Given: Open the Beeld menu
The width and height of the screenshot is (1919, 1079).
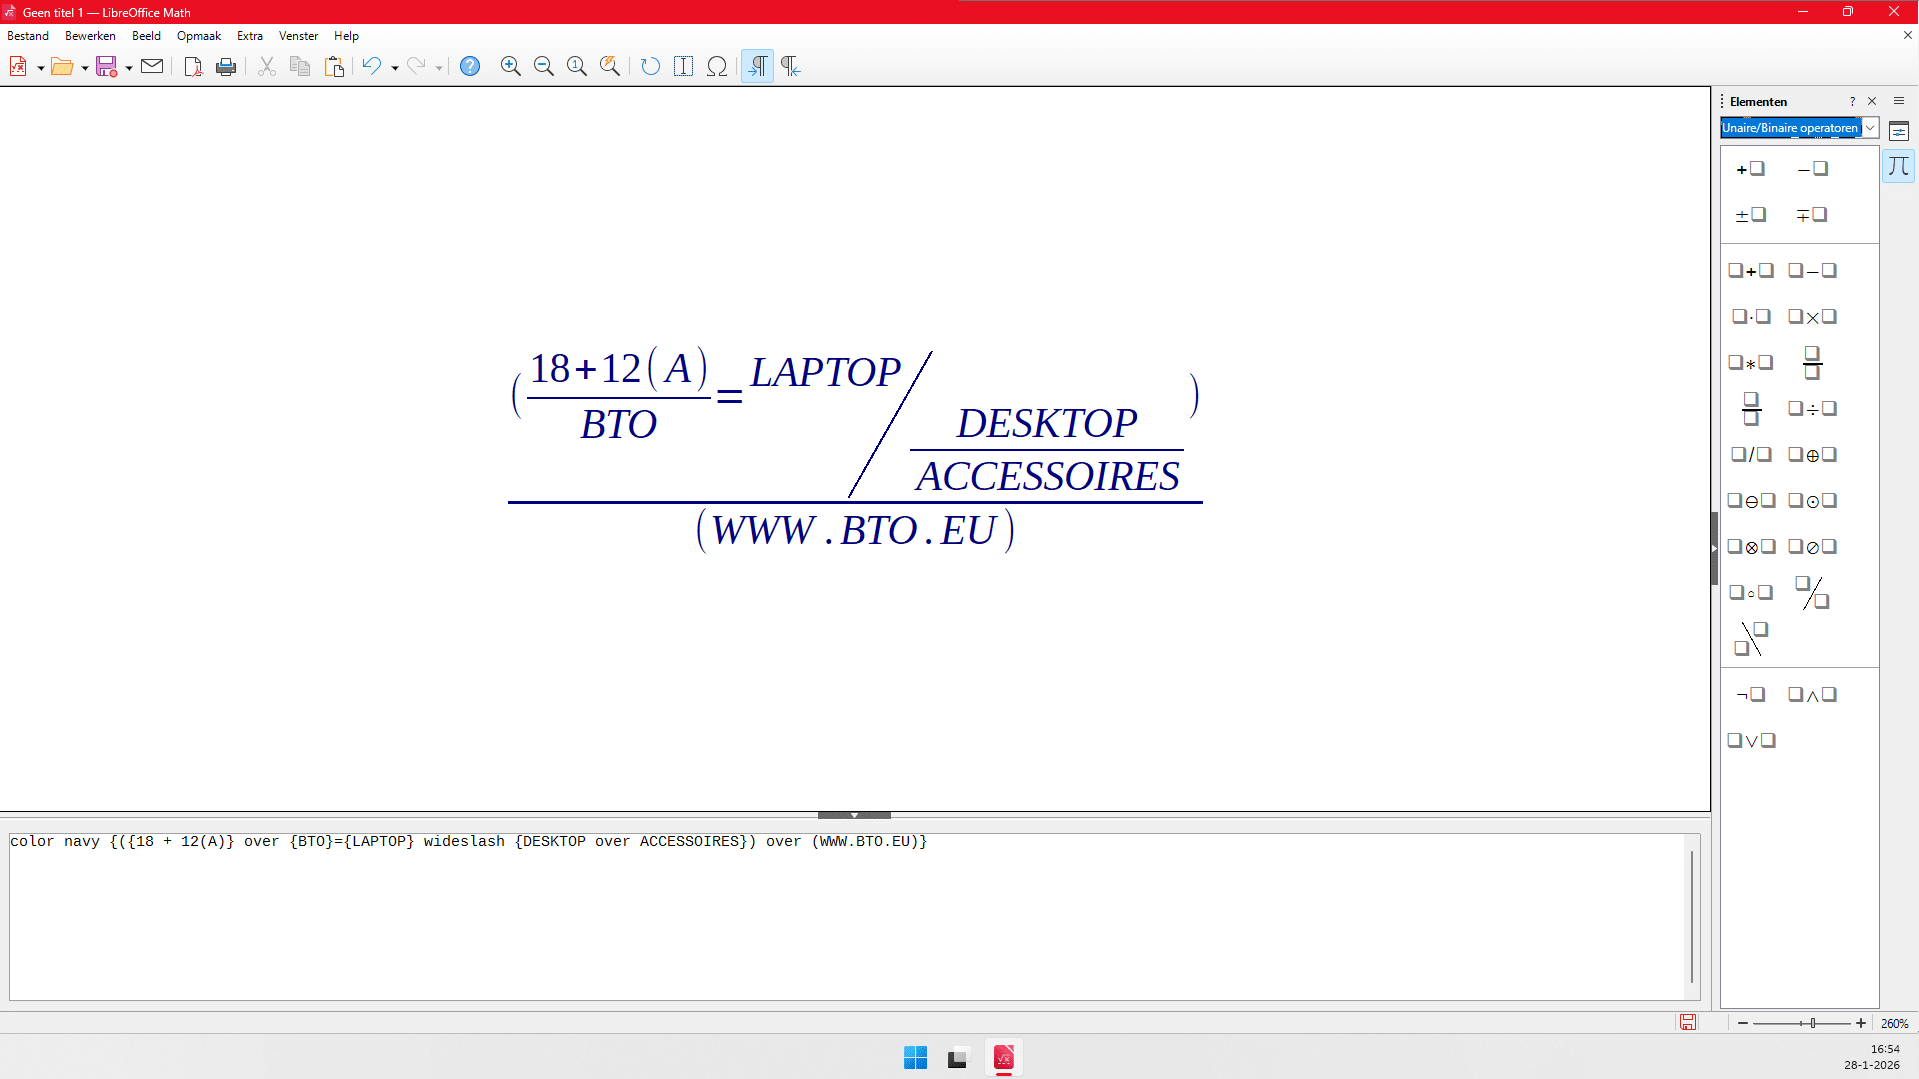Looking at the screenshot, I should (x=146, y=36).
